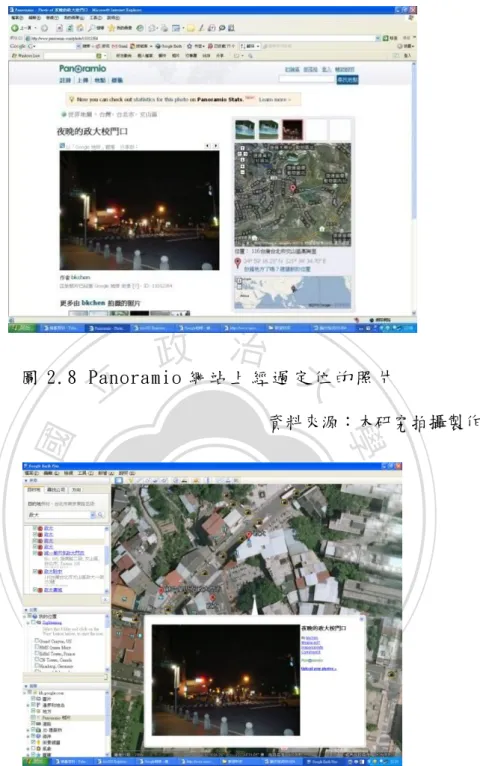
Task: Collapse the layers panel using its header triangle
Action: click(26, 686)
